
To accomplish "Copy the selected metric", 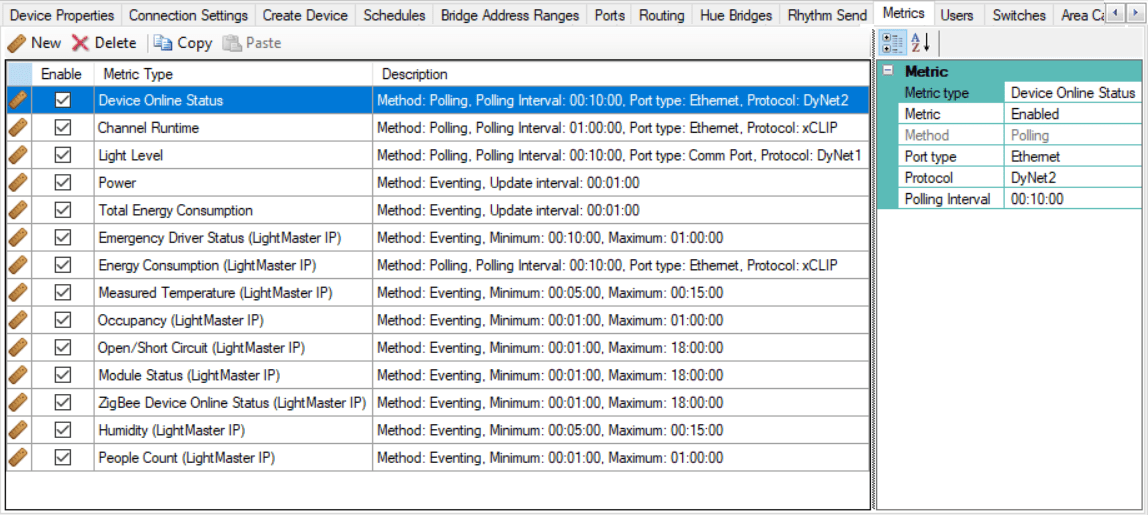I will [183, 43].
